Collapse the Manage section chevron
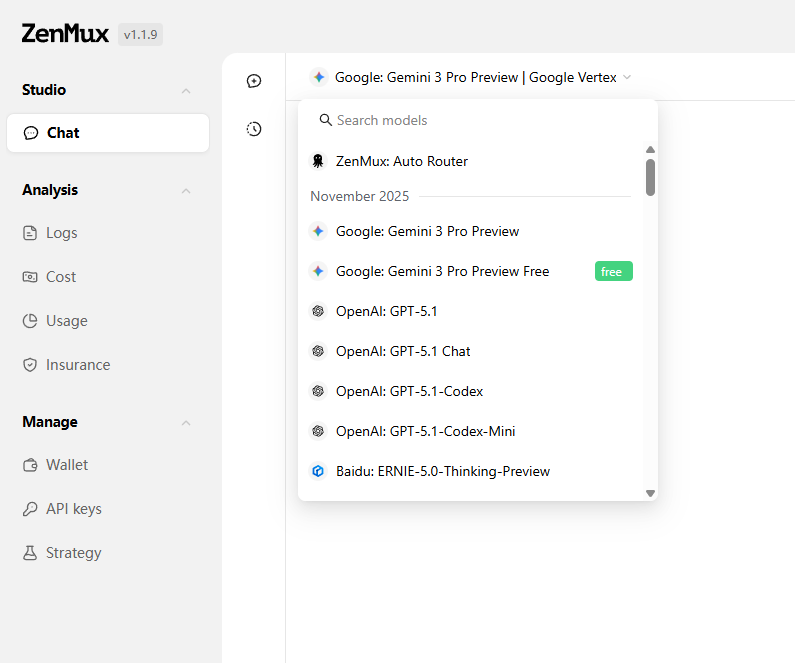This screenshot has width=795, height=663. (x=186, y=423)
